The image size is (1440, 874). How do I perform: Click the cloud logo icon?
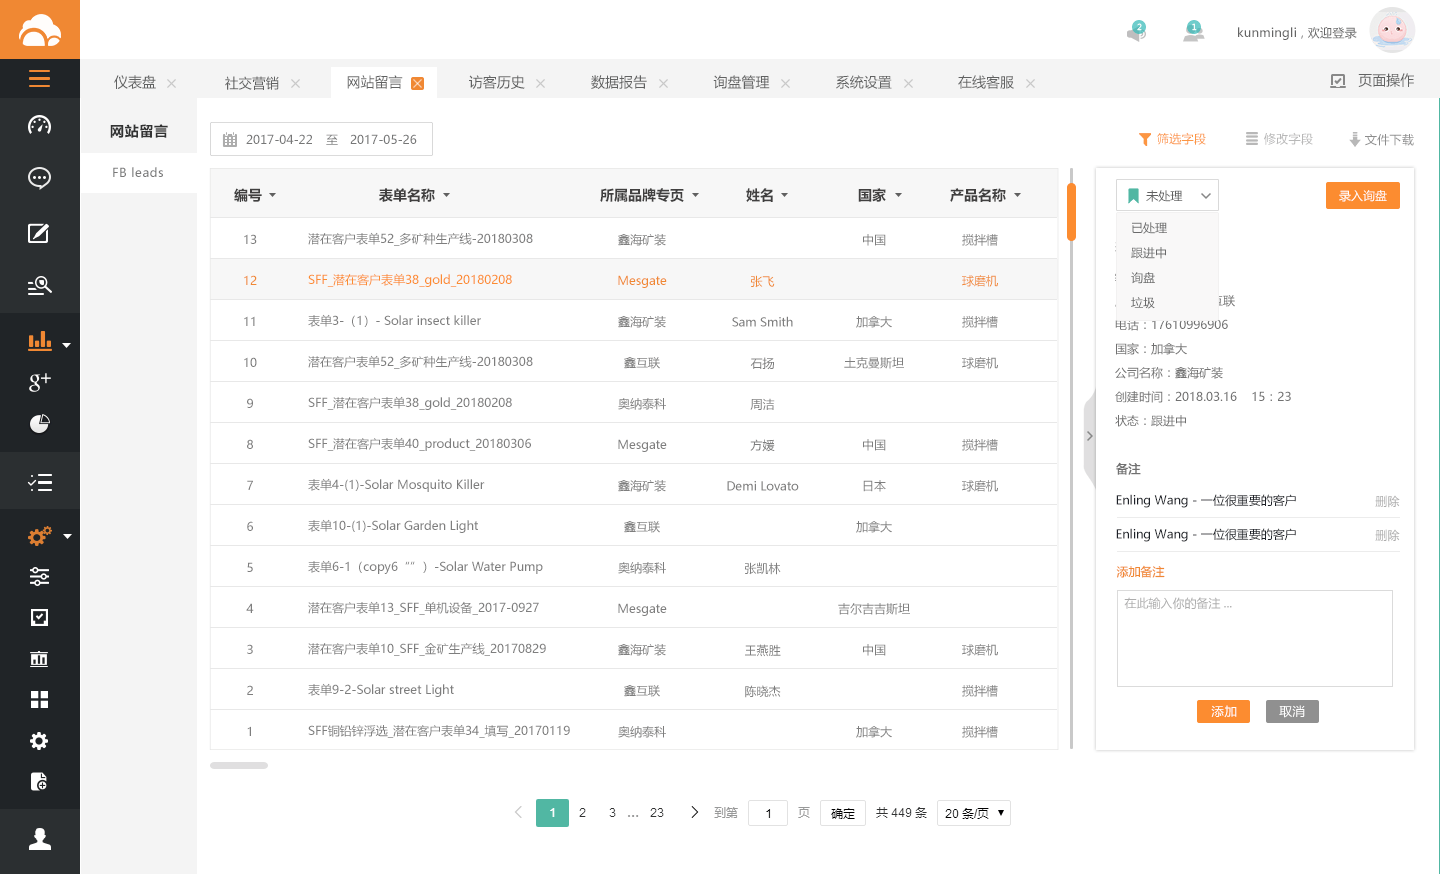[40, 30]
